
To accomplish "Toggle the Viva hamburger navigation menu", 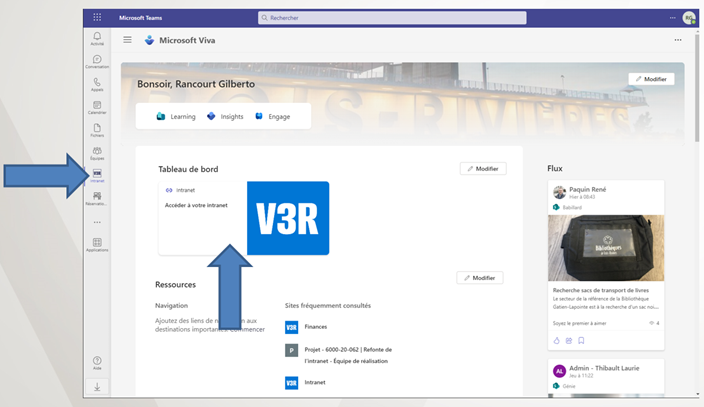I will pyautogui.click(x=128, y=40).
